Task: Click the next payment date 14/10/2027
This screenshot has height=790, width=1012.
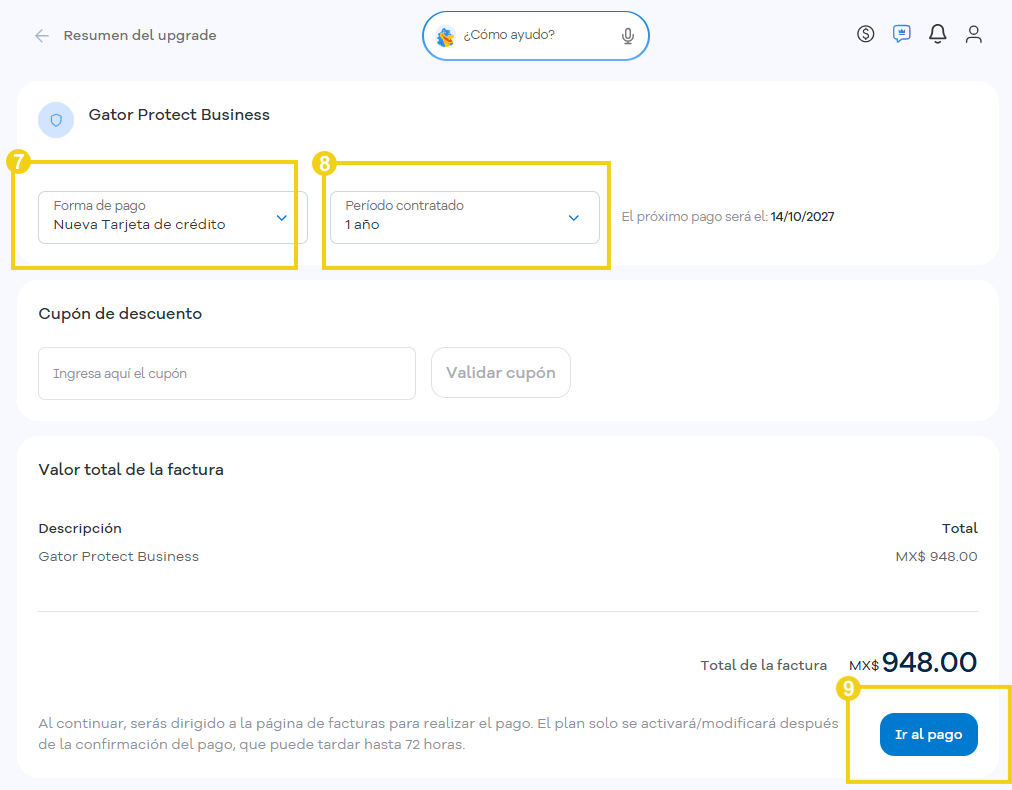Action: (802, 217)
